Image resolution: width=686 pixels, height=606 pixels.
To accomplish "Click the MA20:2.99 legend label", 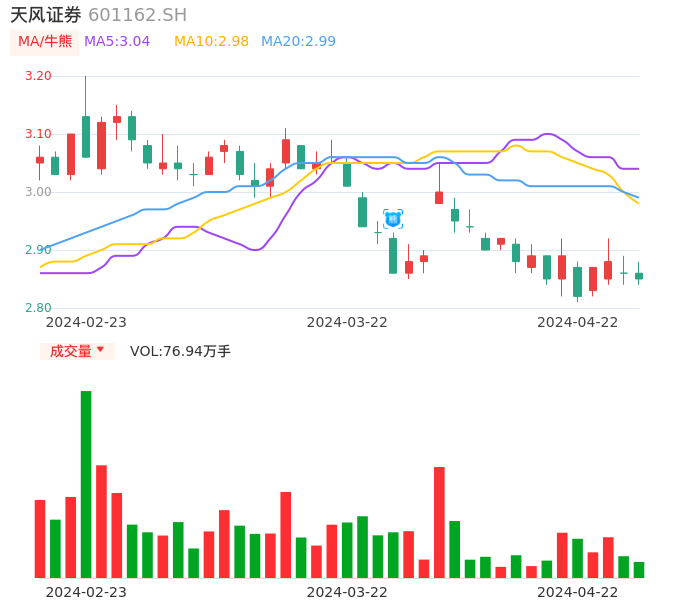I will [298, 42].
